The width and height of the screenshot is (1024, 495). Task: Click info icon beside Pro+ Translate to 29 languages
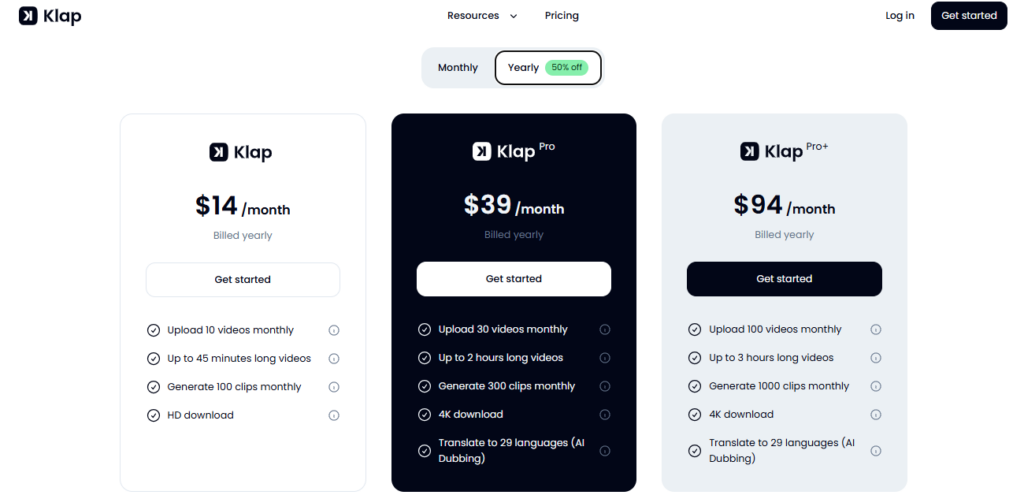876,451
